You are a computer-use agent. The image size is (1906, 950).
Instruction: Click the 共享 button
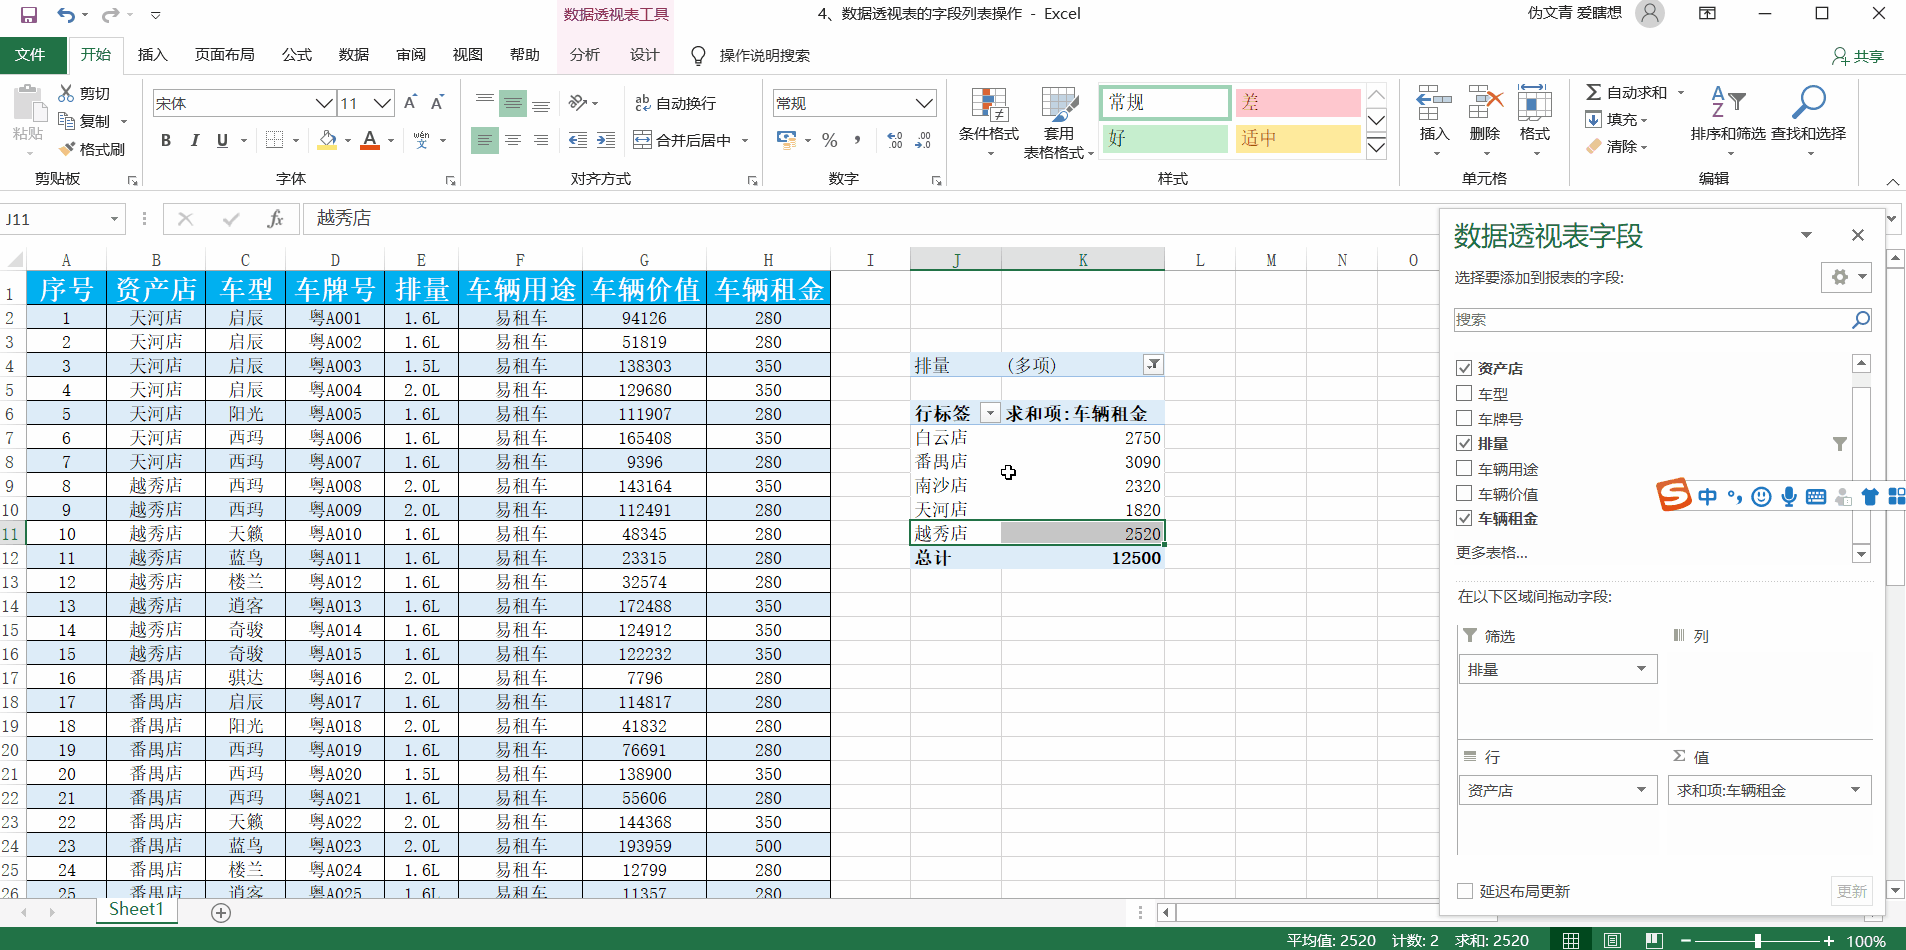click(1858, 56)
